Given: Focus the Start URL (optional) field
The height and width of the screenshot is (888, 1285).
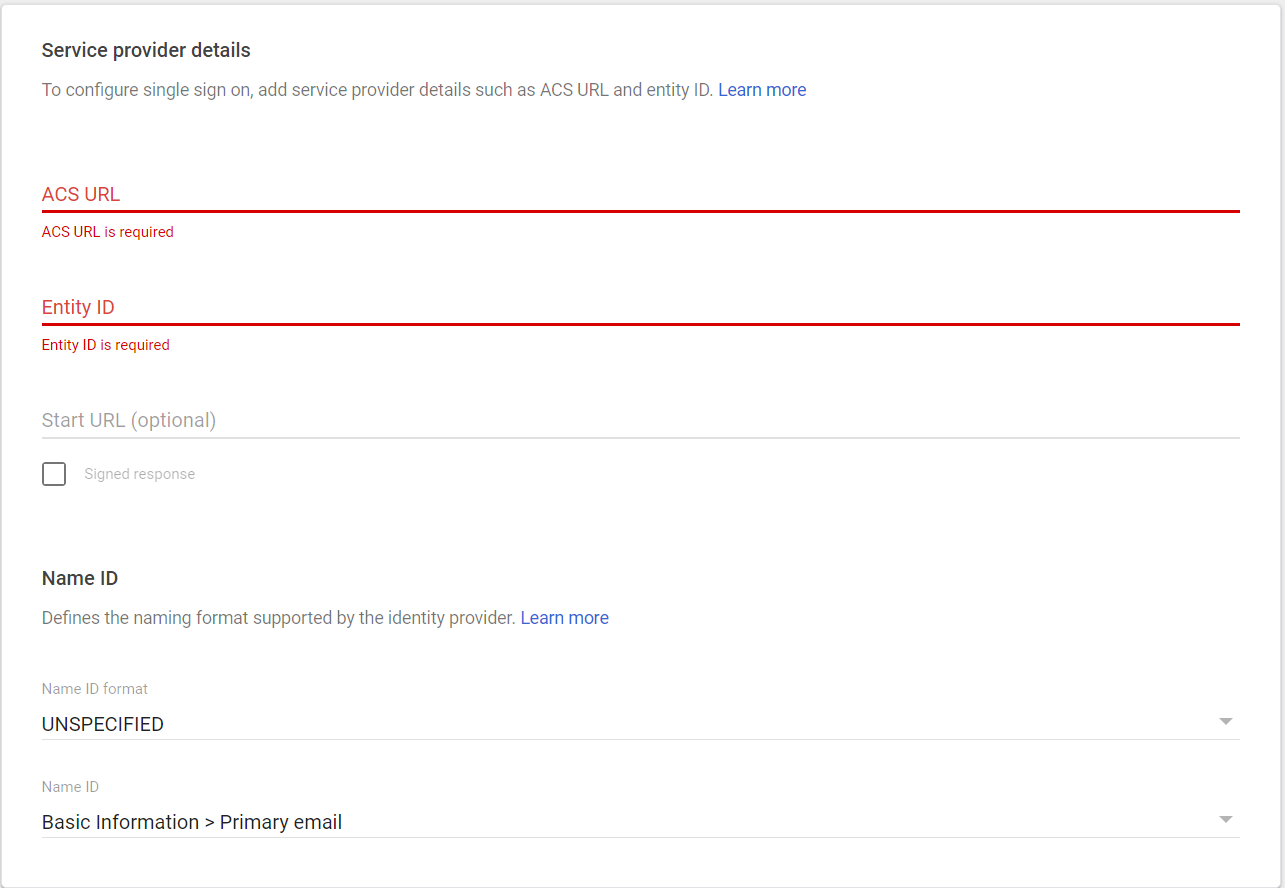Looking at the screenshot, I should click(x=640, y=420).
